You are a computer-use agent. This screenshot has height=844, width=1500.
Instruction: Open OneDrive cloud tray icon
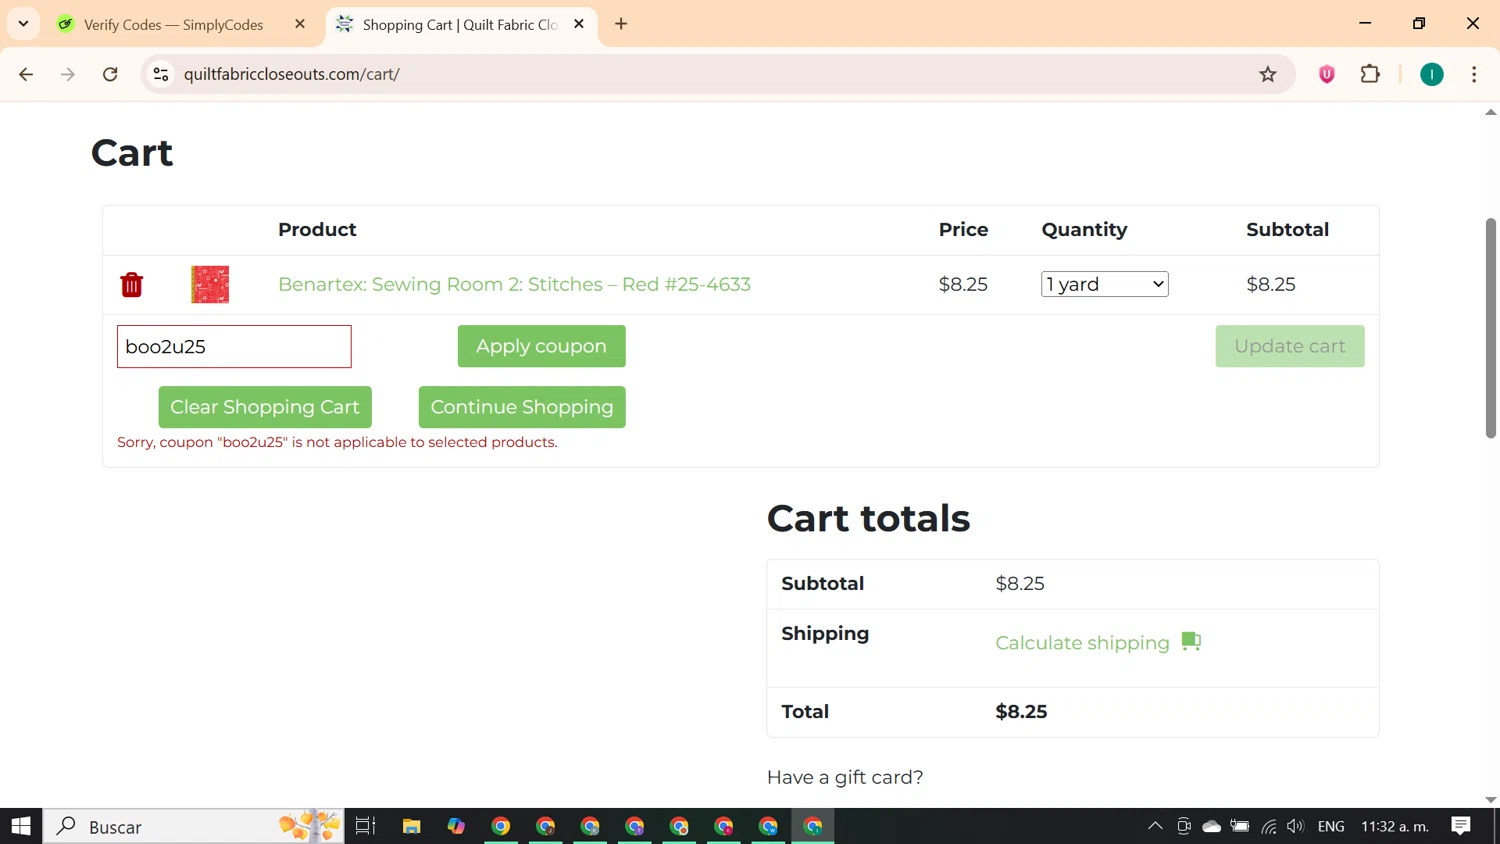coord(1212,826)
